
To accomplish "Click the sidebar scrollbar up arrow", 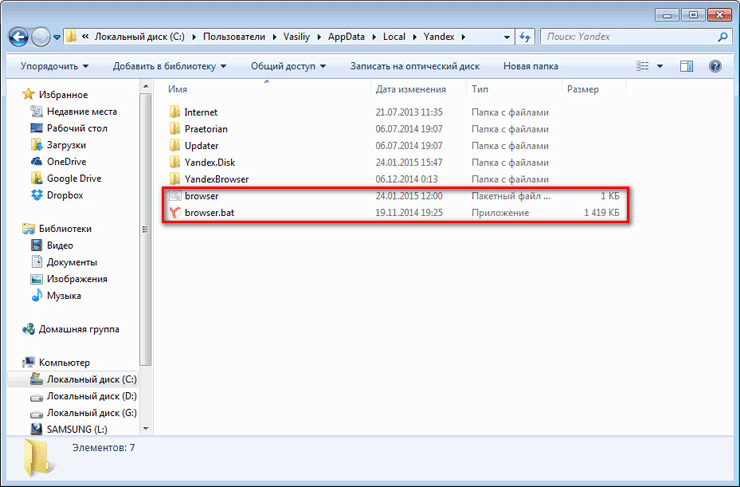I will [x=146, y=86].
